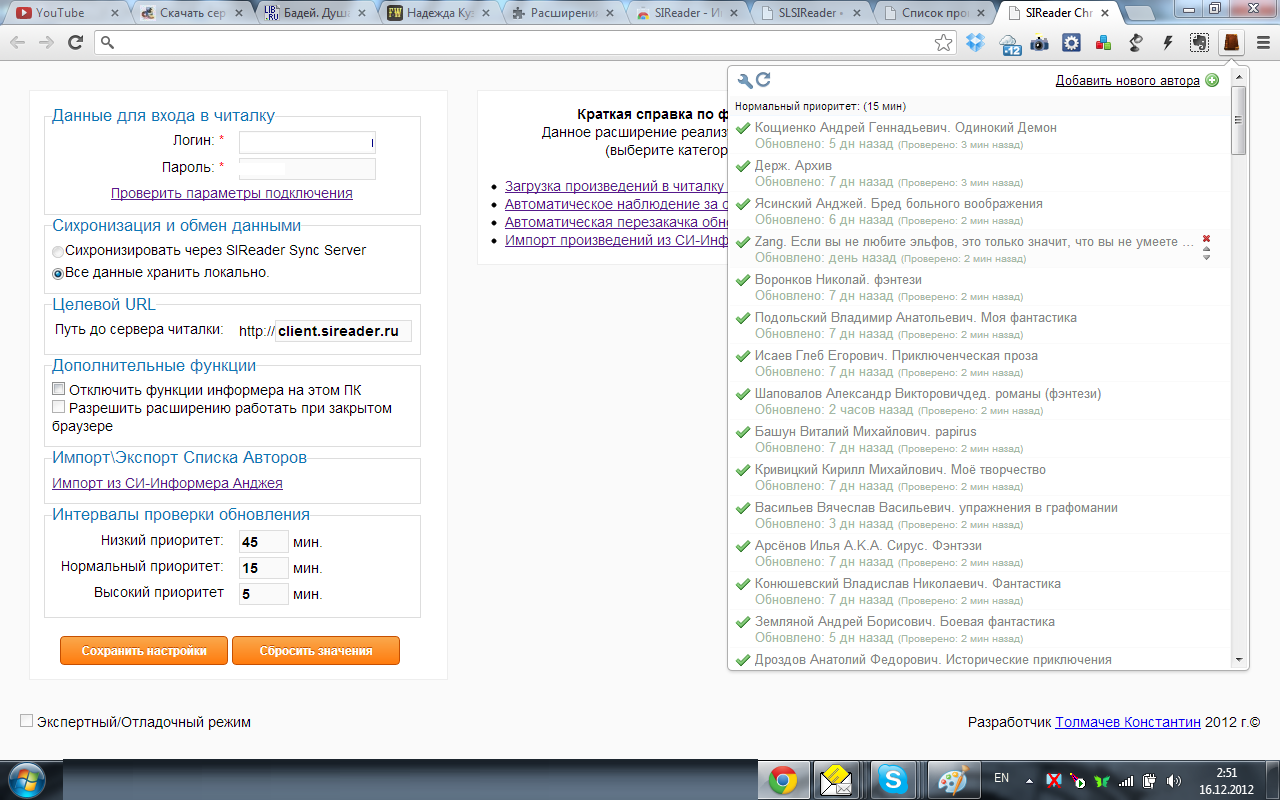This screenshot has width=1280, height=800.
Task: Click the high priority interval field 5
Action: pyautogui.click(x=264, y=594)
